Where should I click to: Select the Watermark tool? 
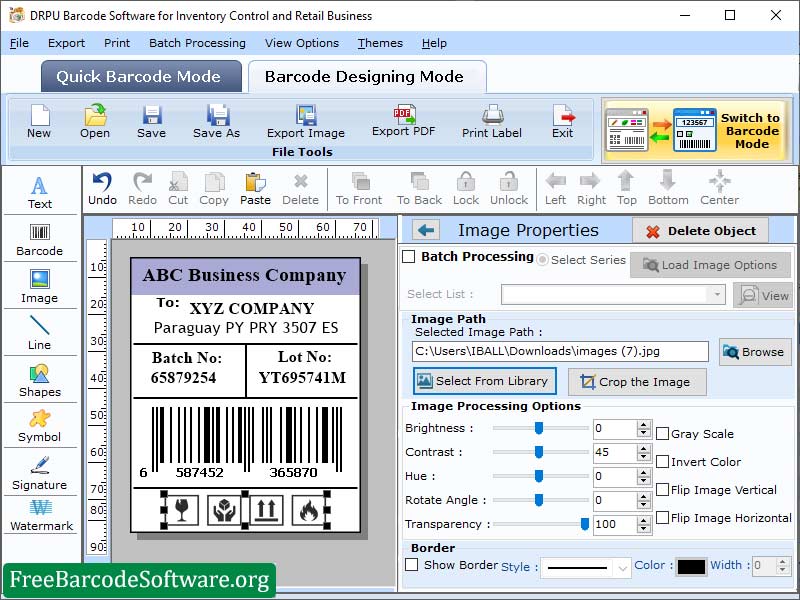40,518
